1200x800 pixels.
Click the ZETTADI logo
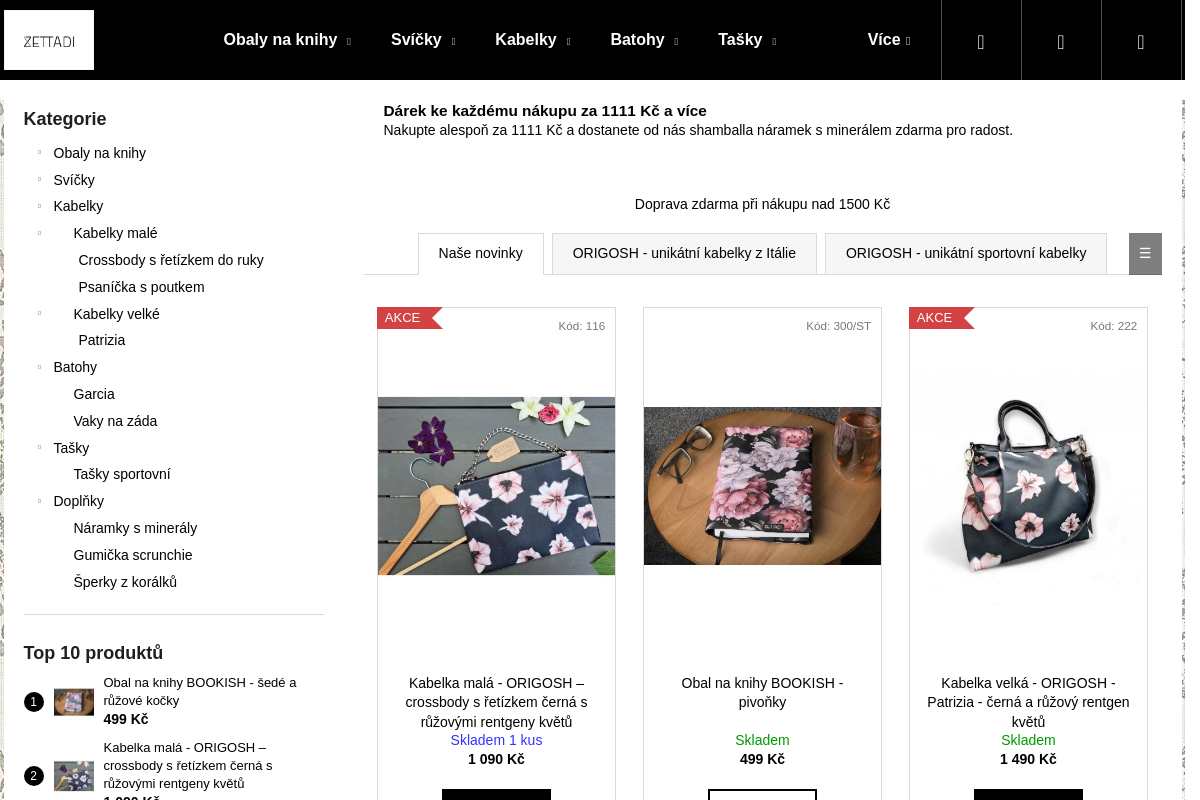pyautogui.click(x=49, y=40)
